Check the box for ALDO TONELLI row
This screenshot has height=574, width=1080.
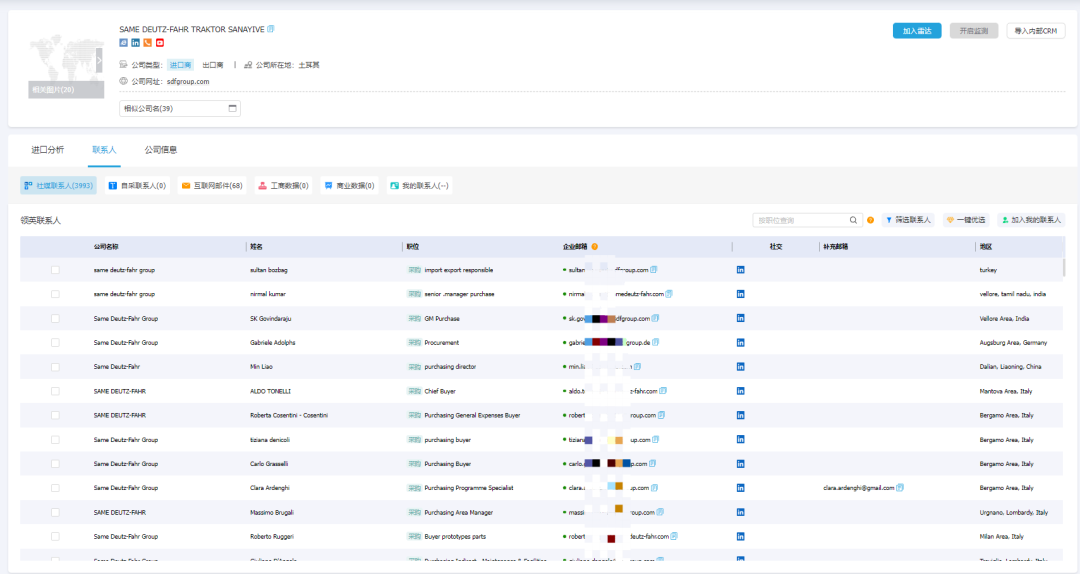[55, 391]
